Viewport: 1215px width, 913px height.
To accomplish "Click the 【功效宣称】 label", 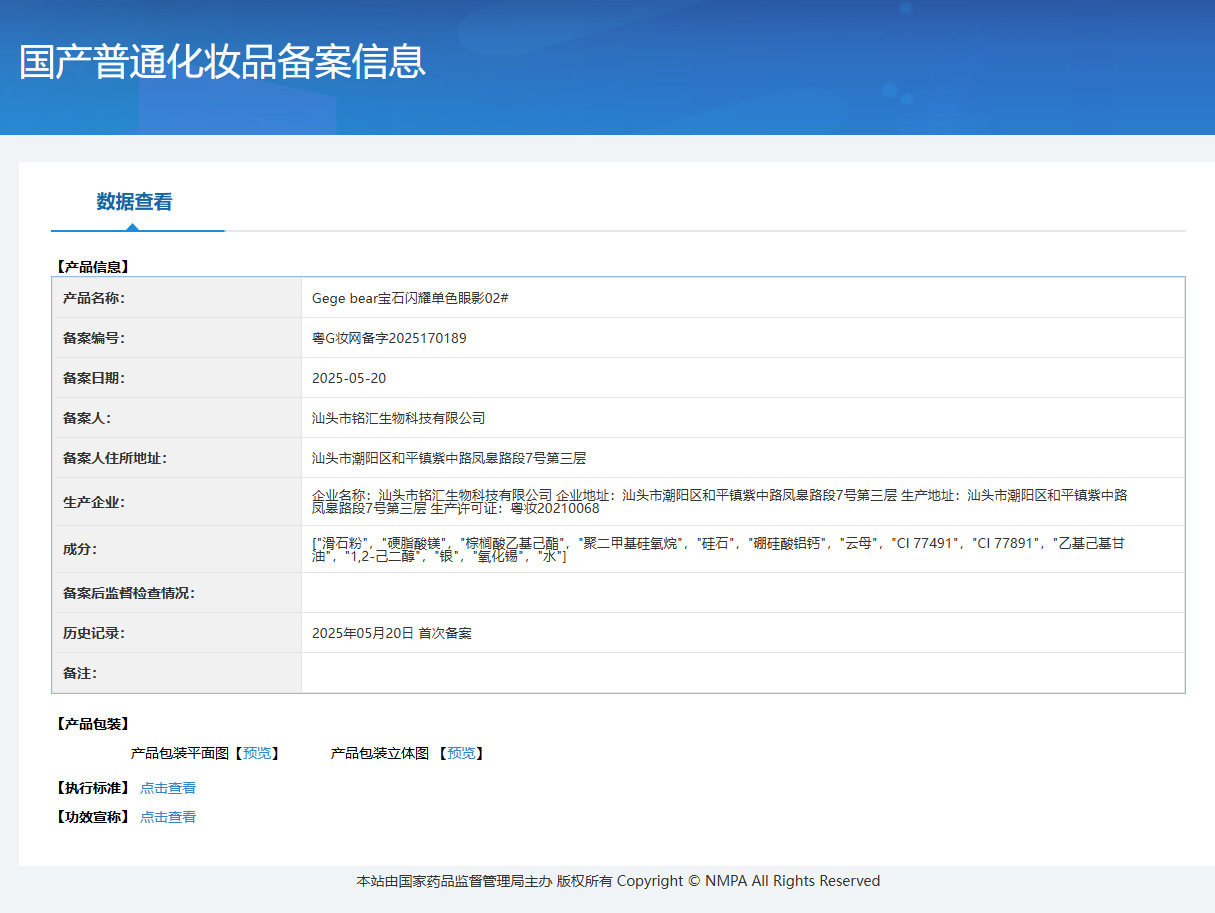I will click(x=93, y=817).
